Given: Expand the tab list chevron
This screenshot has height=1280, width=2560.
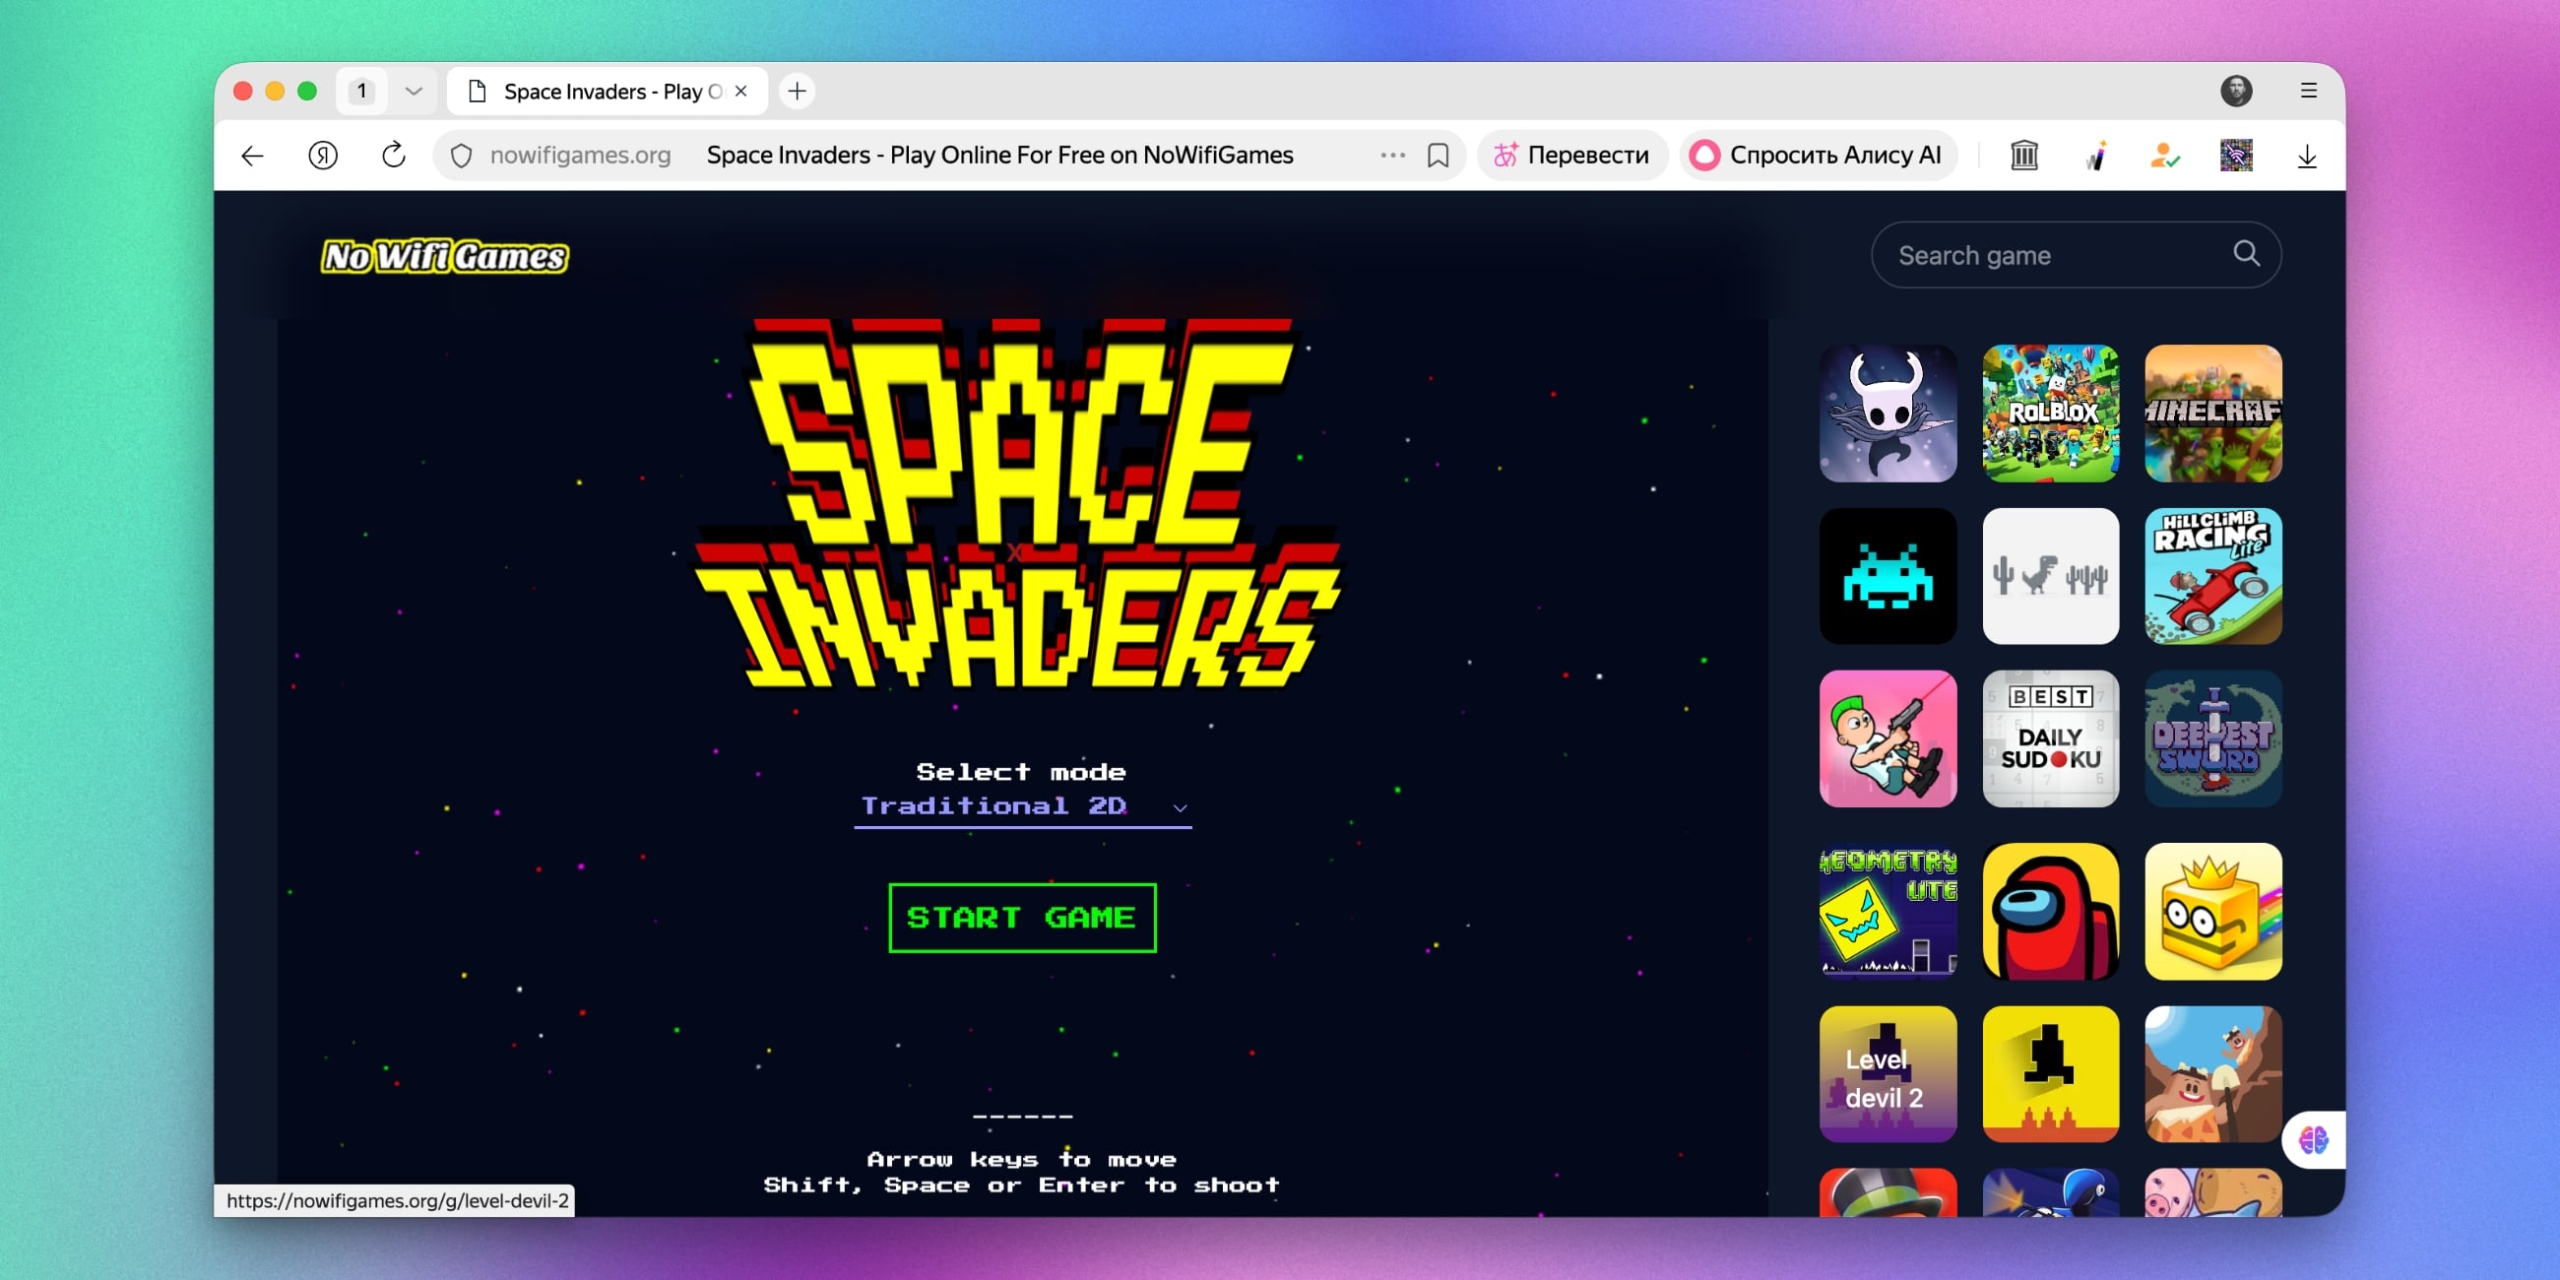Looking at the screenshot, I should coord(413,91).
